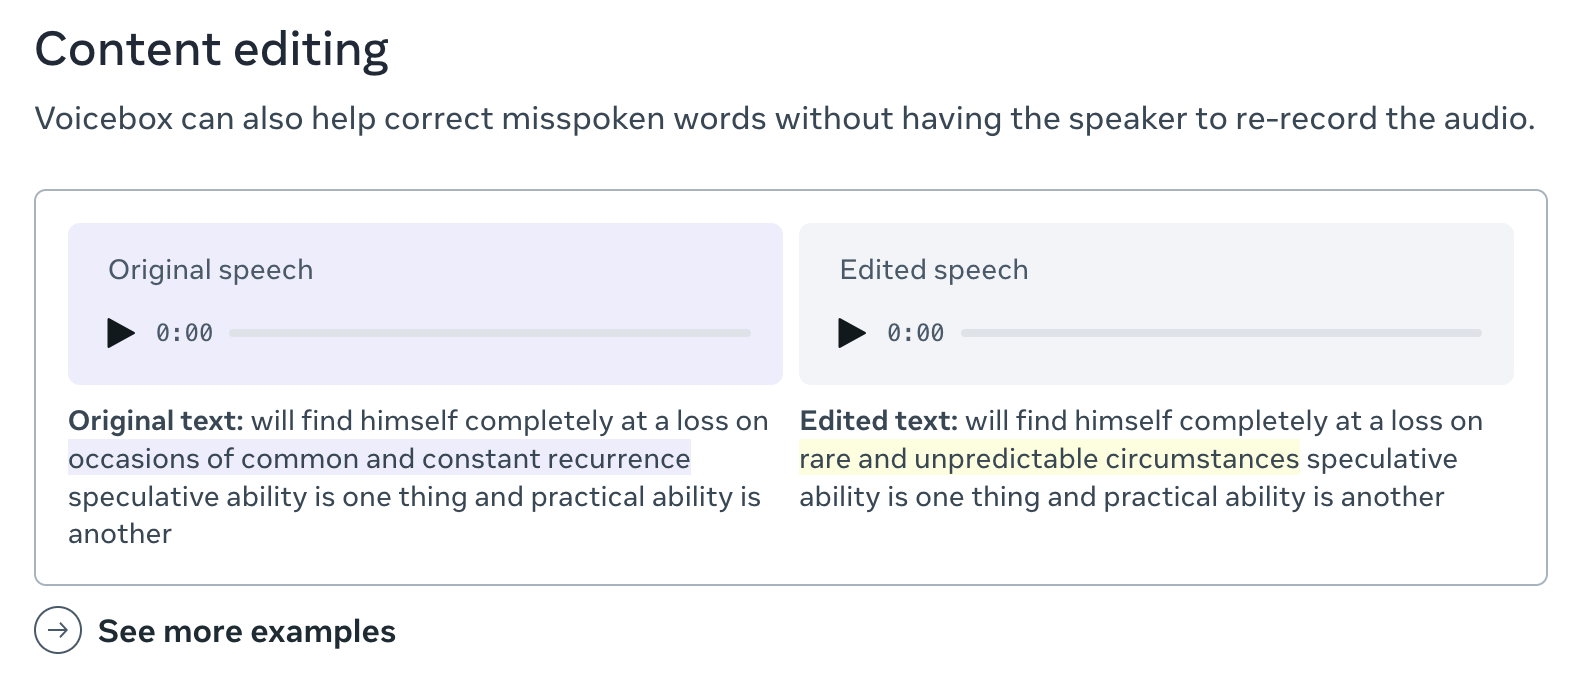Click the 0:00 timestamp on Edited speech
The height and width of the screenshot is (683, 1591).
[x=914, y=333]
